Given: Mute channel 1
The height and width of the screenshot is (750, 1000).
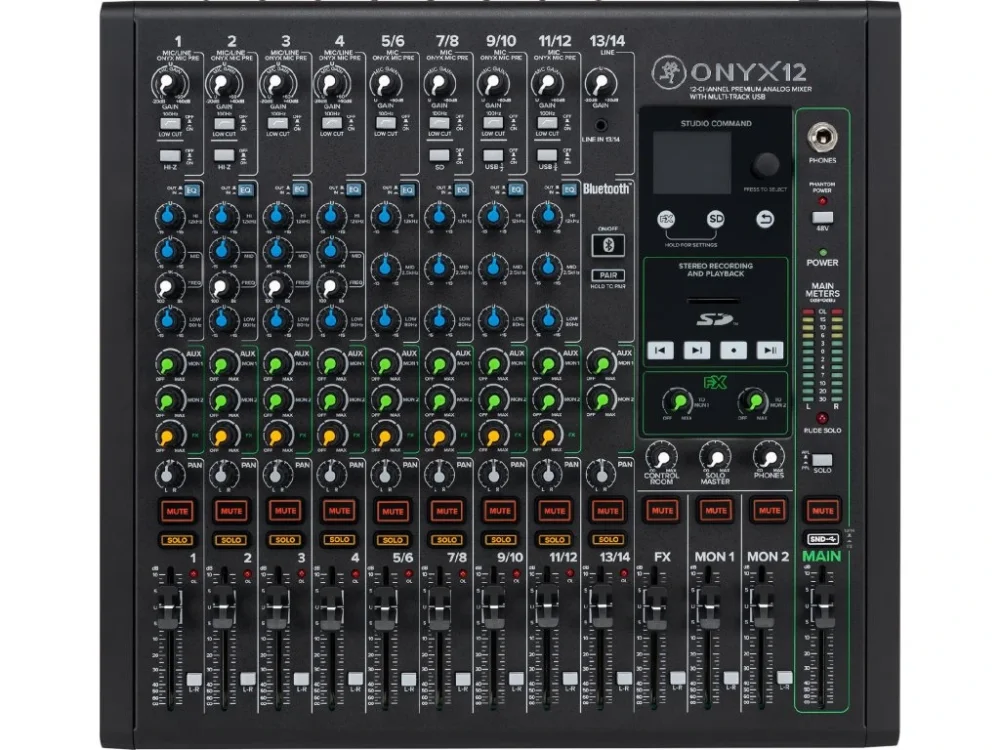Looking at the screenshot, I should click(x=175, y=511).
